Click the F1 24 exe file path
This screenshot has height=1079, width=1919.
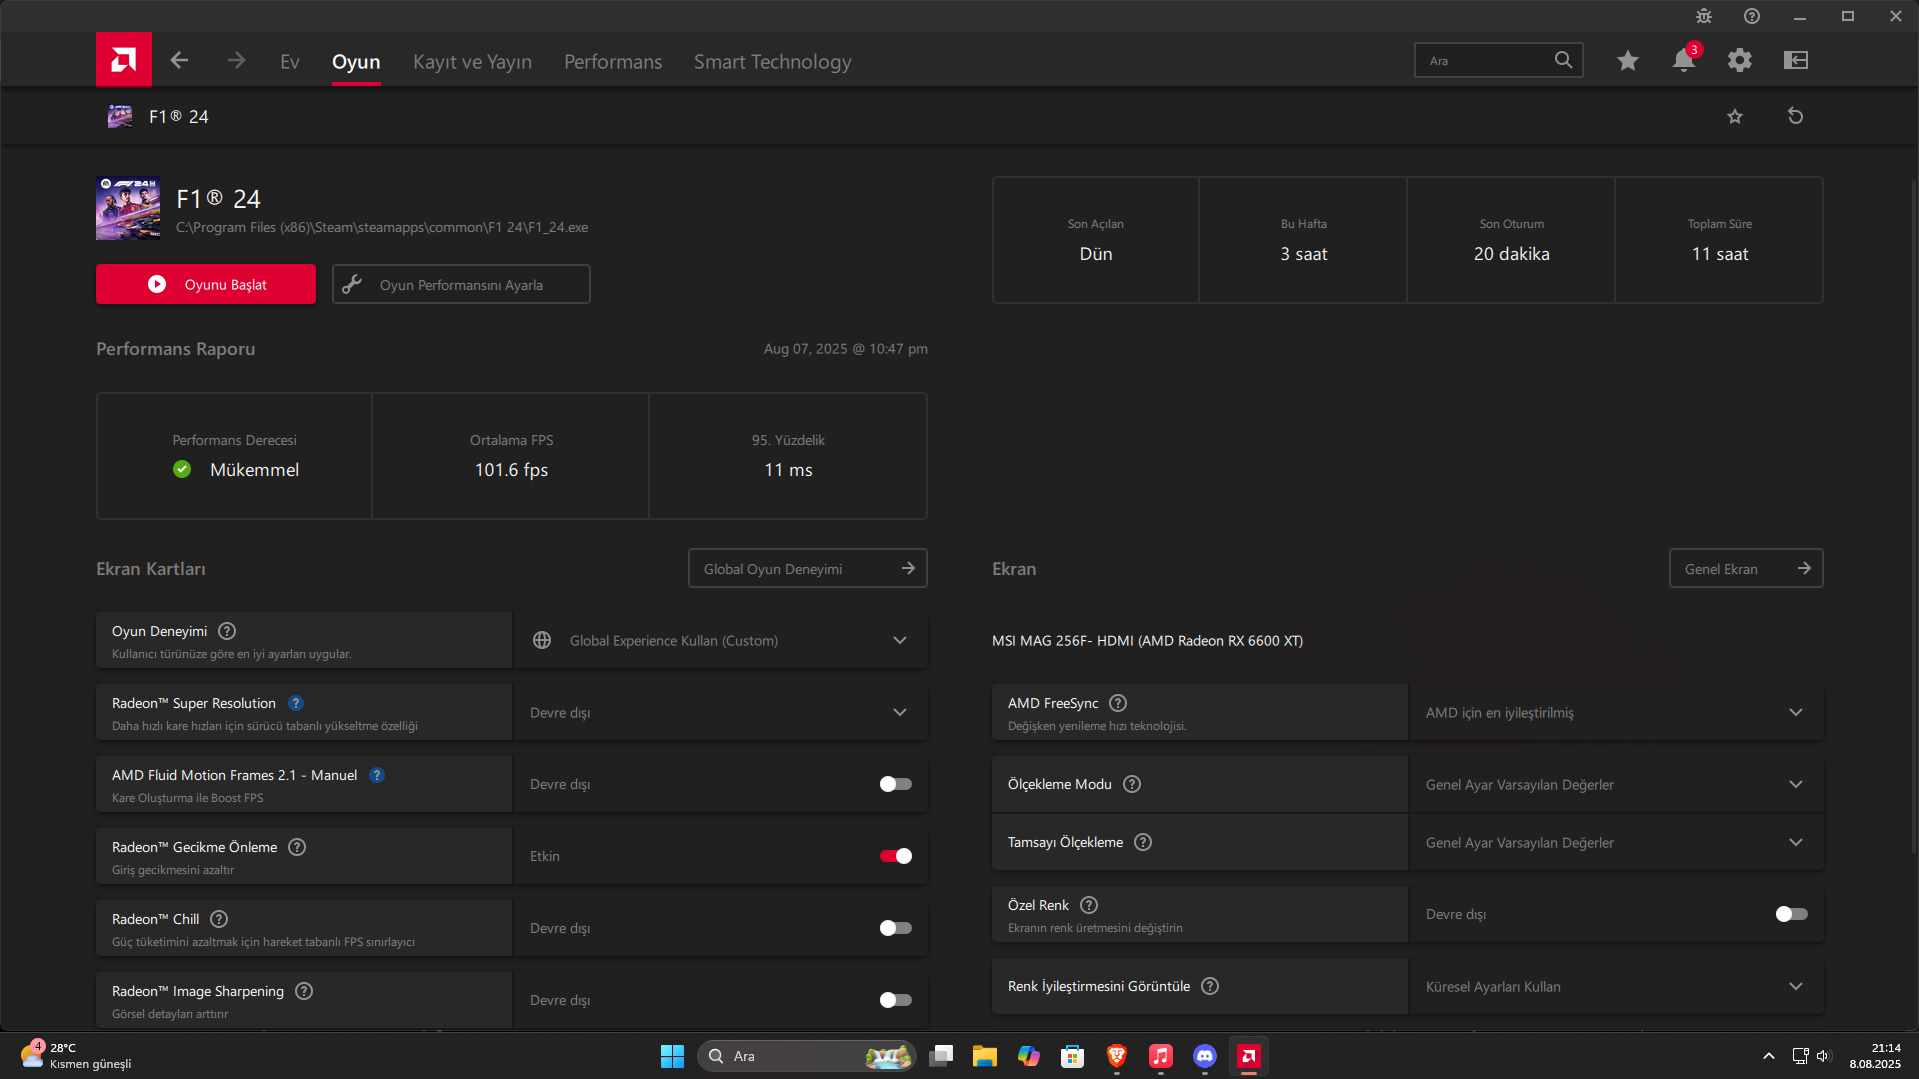pos(382,228)
